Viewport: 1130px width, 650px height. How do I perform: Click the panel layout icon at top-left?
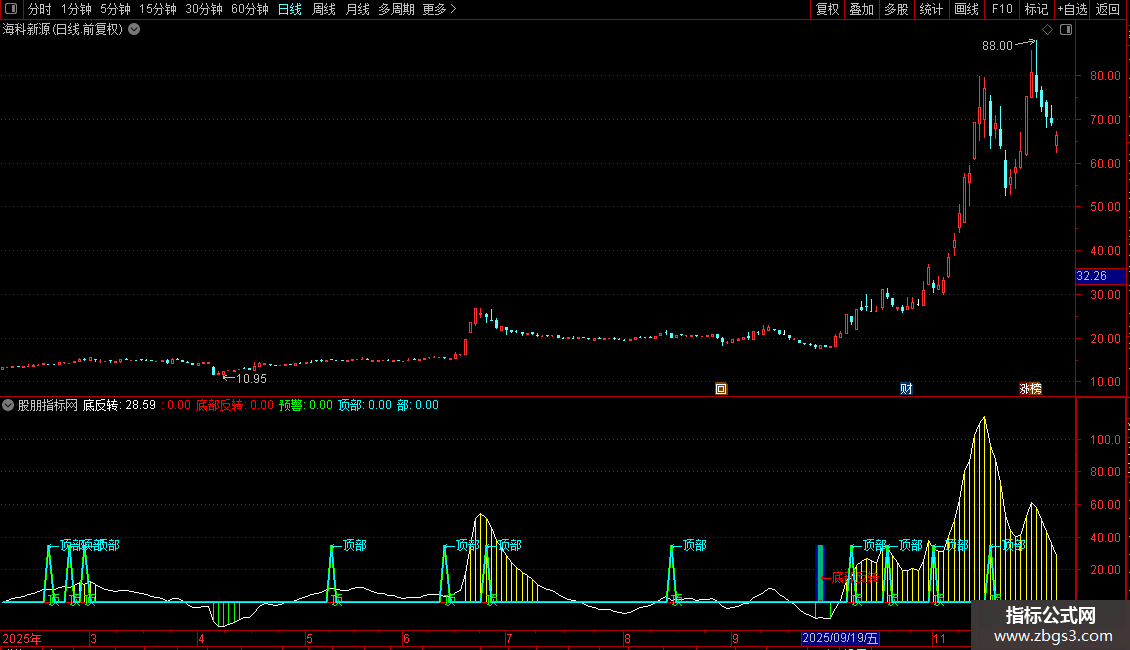point(11,9)
